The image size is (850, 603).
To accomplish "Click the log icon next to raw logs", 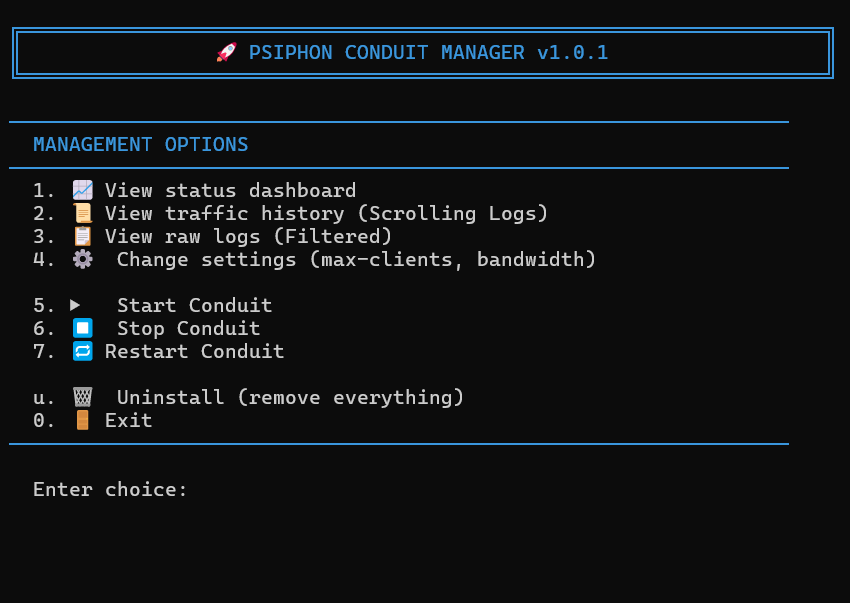I will pos(82,236).
